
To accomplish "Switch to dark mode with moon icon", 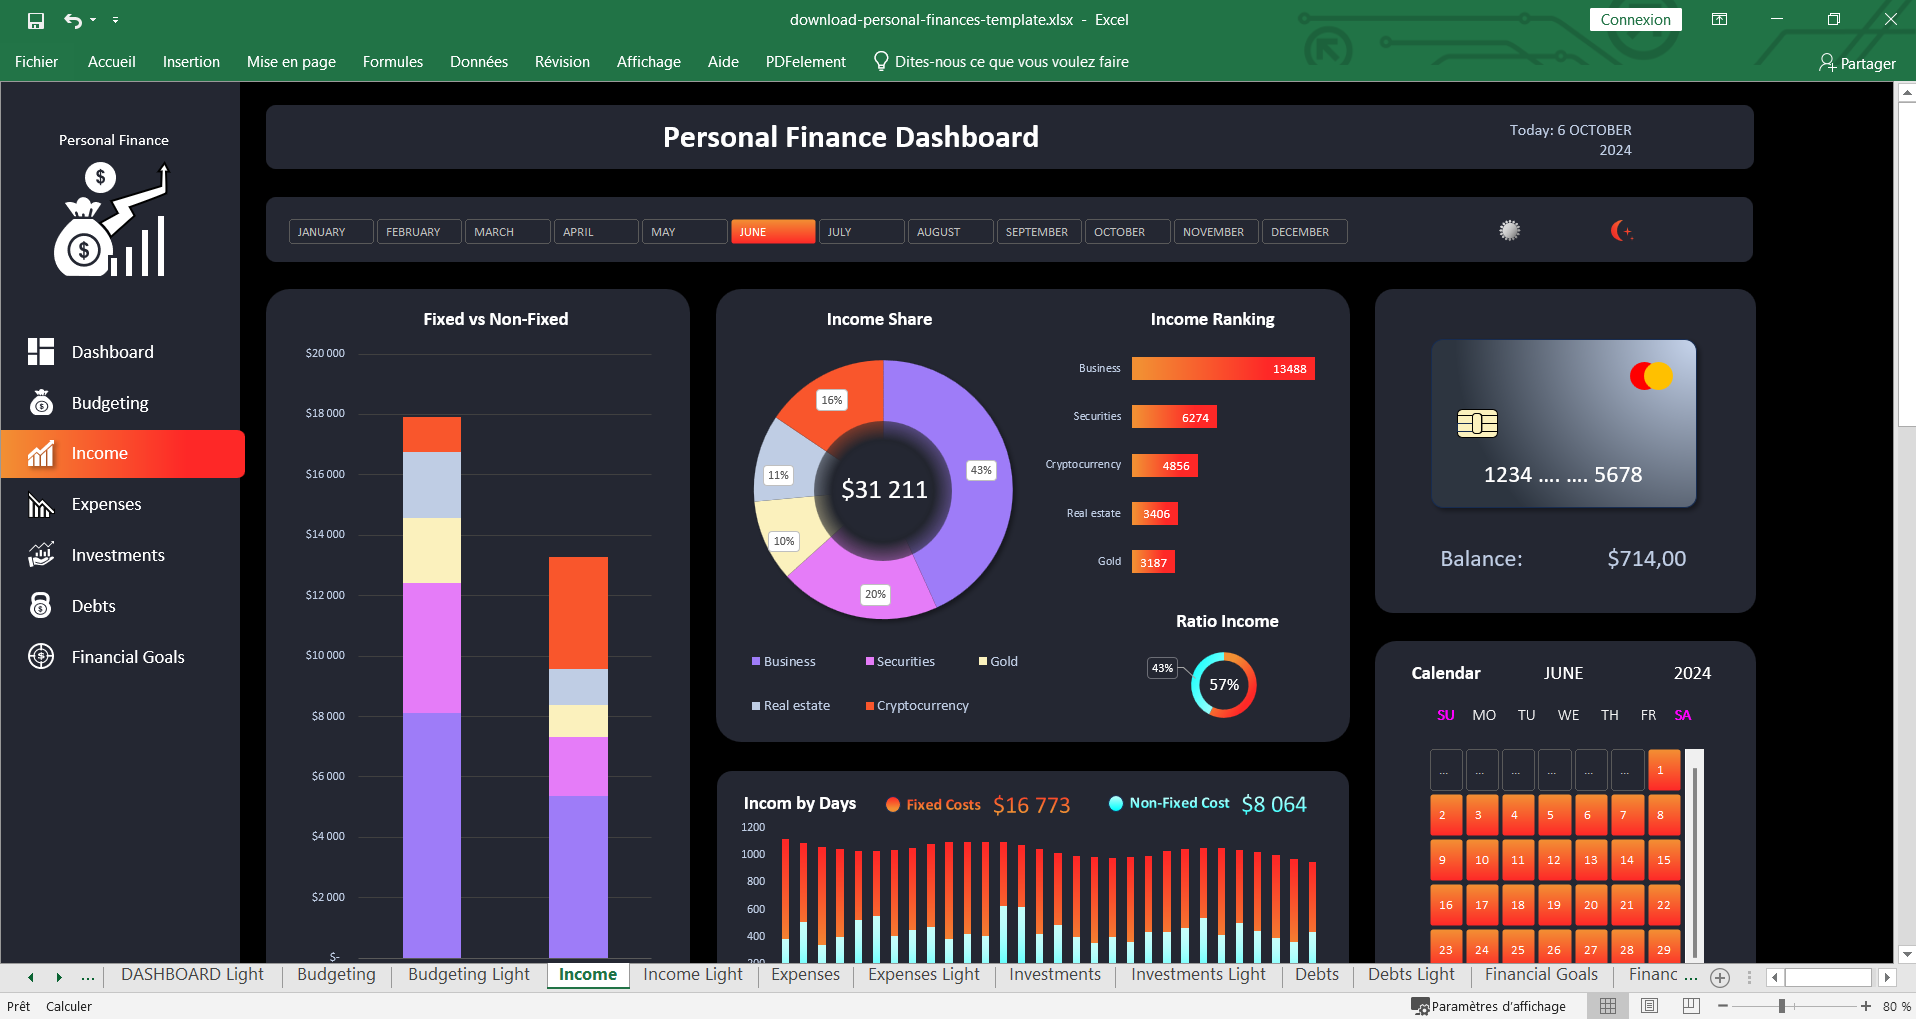I will pyautogui.click(x=1621, y=231).
